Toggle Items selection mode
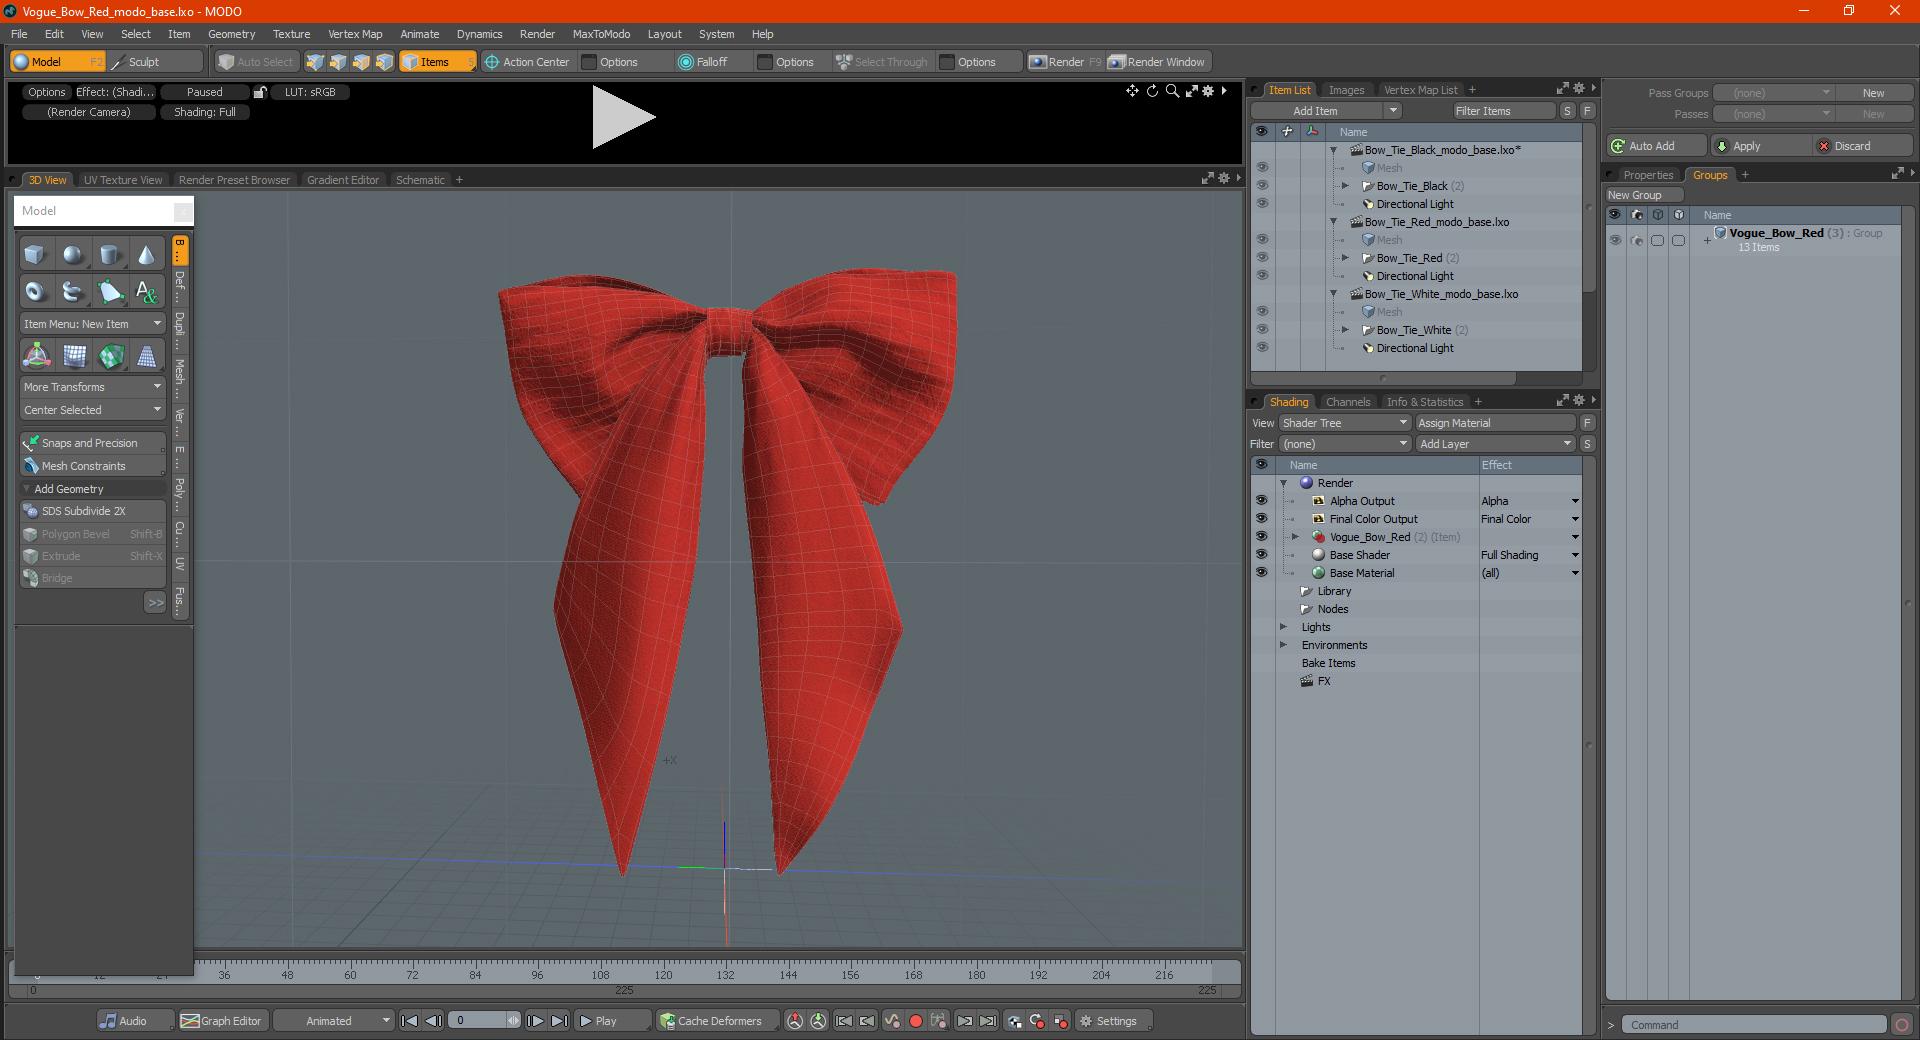The height and width of the screenshot is (1040, 1920). tap(437, 62)
